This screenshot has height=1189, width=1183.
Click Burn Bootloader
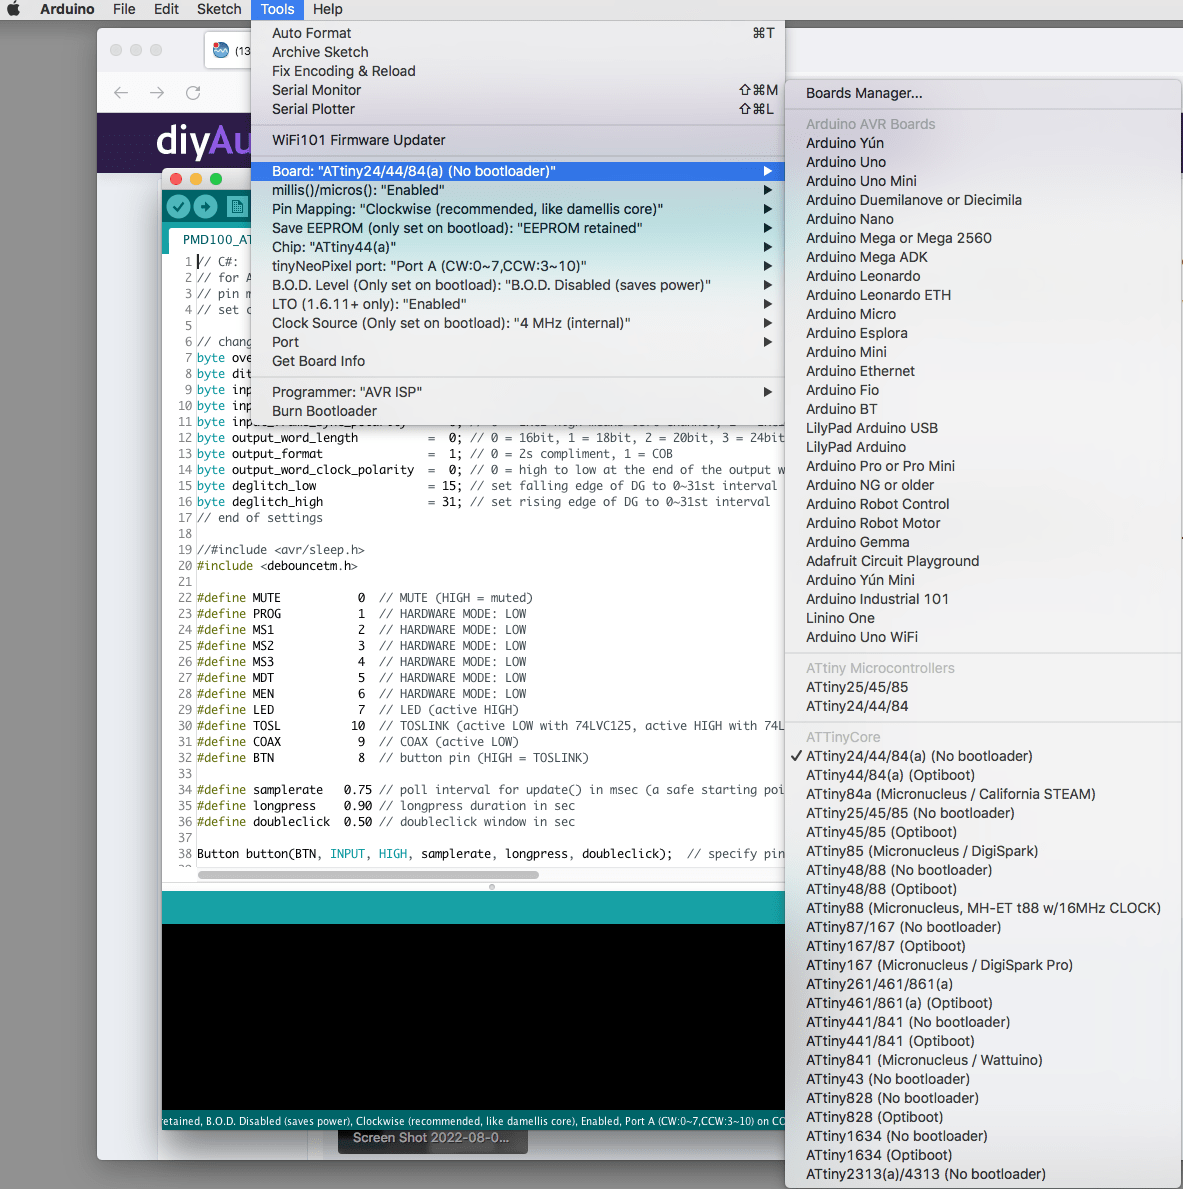pyautogui.click(x=518, y=411)
